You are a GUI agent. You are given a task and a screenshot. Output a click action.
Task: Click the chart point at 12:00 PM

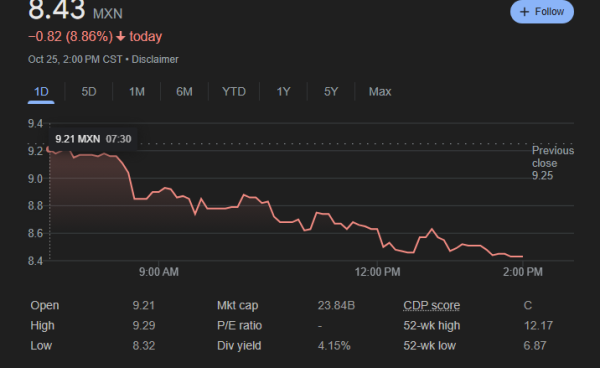click(377, 229)
